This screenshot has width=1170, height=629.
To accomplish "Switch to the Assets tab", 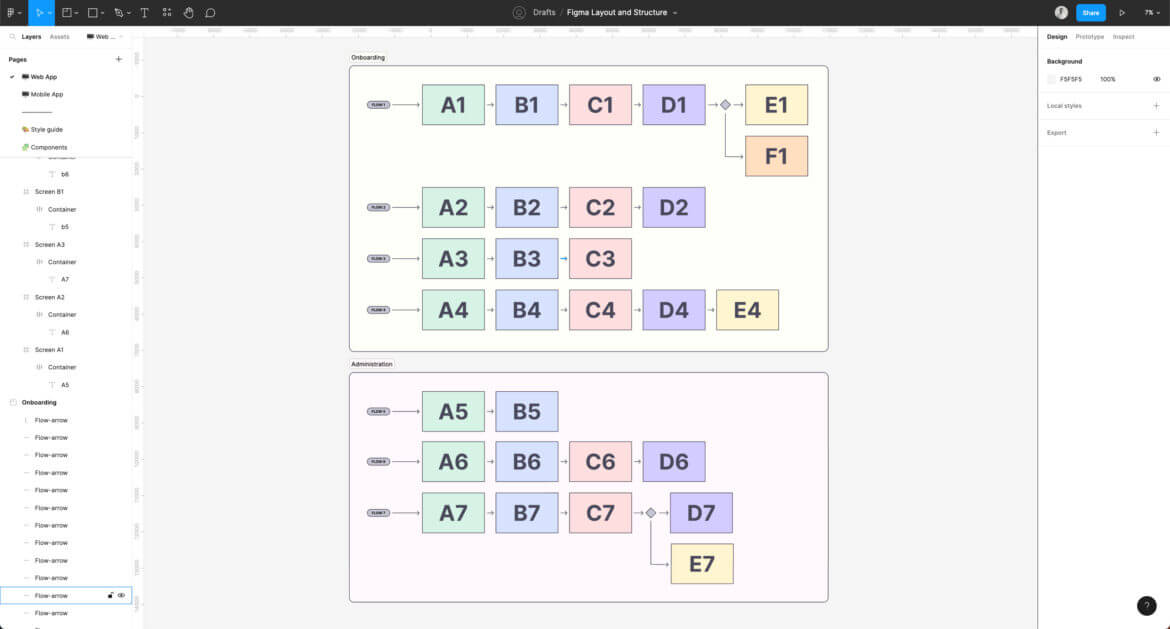I will click(60, 36).
